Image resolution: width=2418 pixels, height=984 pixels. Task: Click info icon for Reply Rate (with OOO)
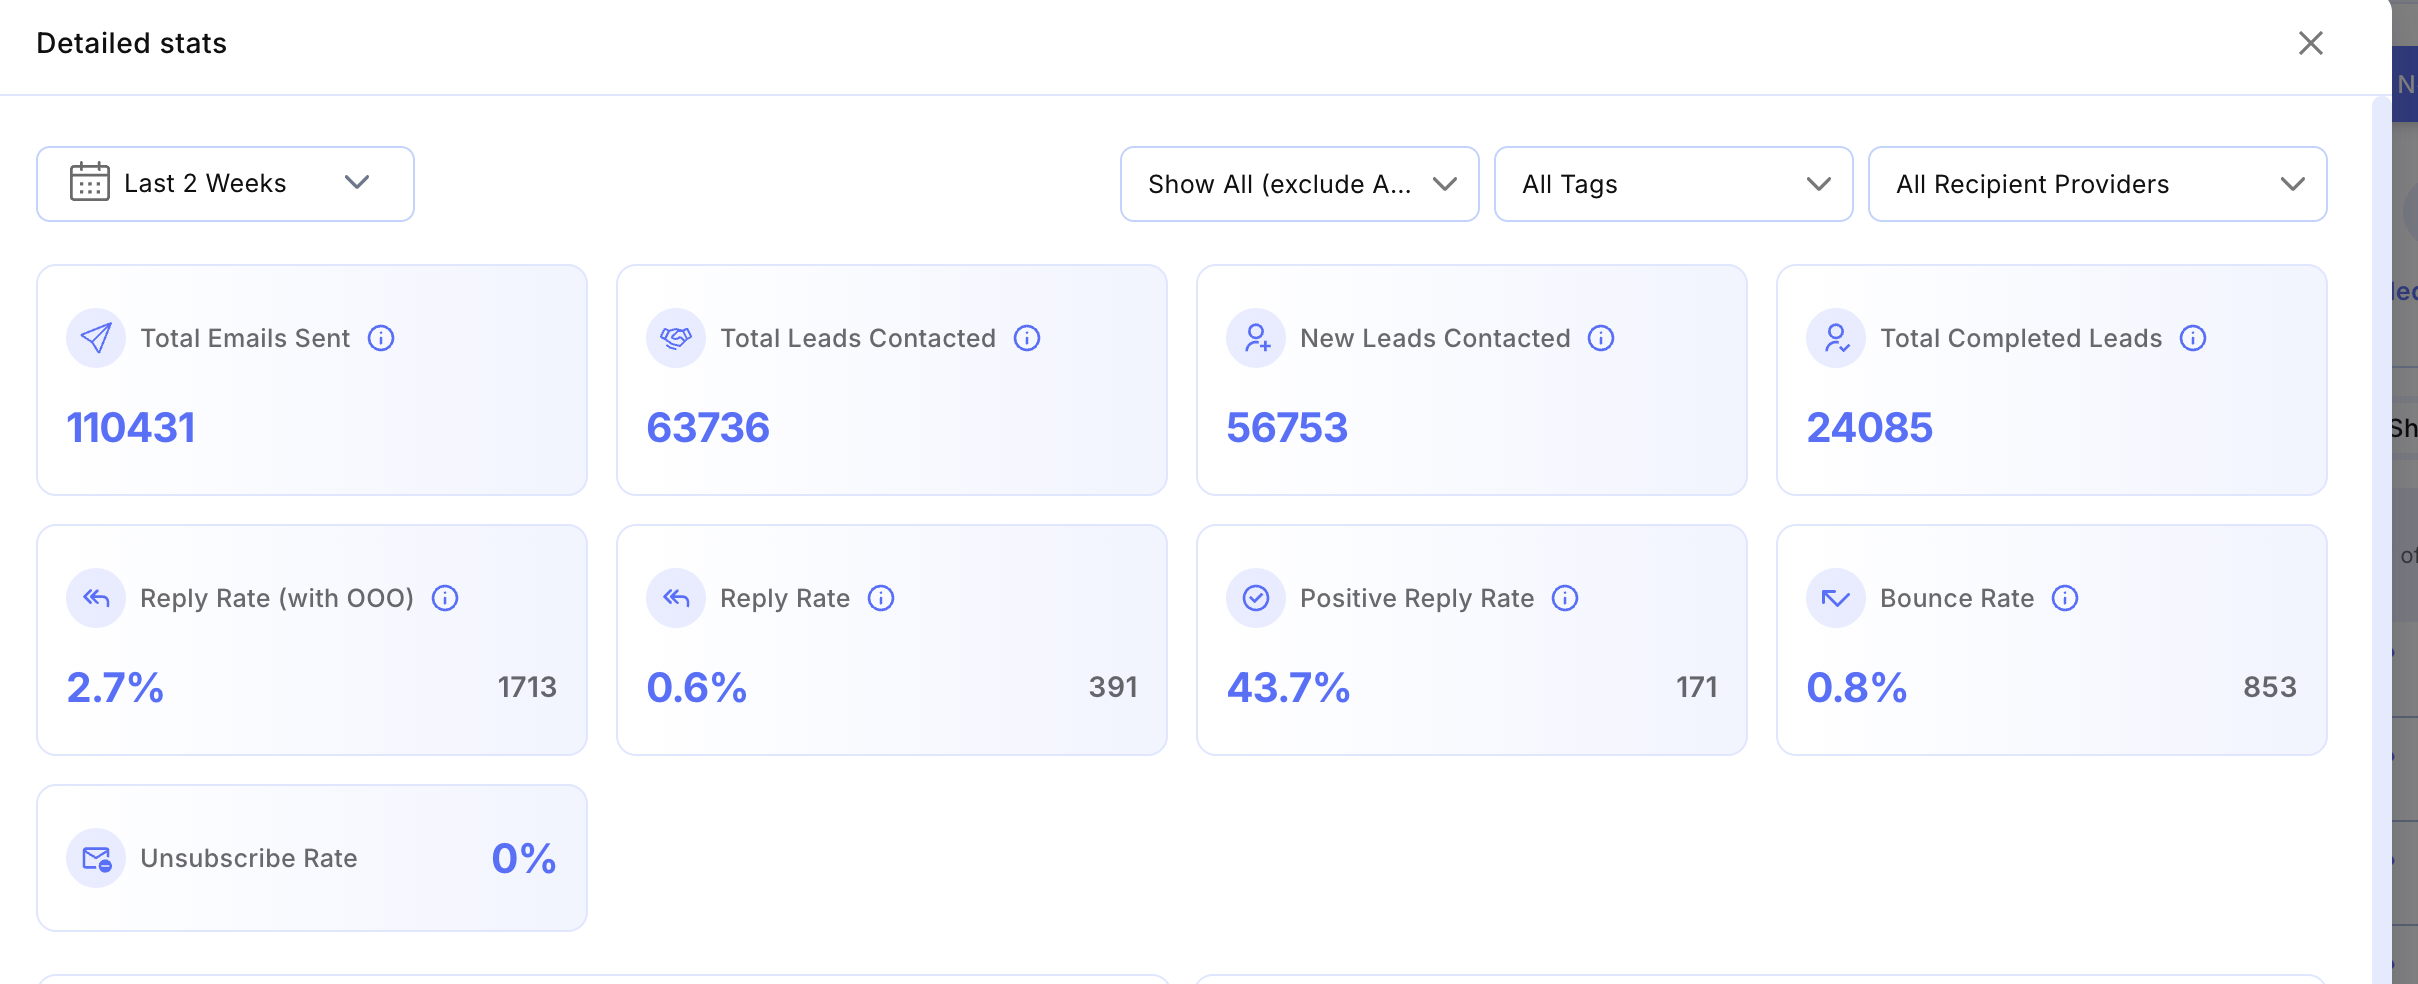click(x=445, y=598)
